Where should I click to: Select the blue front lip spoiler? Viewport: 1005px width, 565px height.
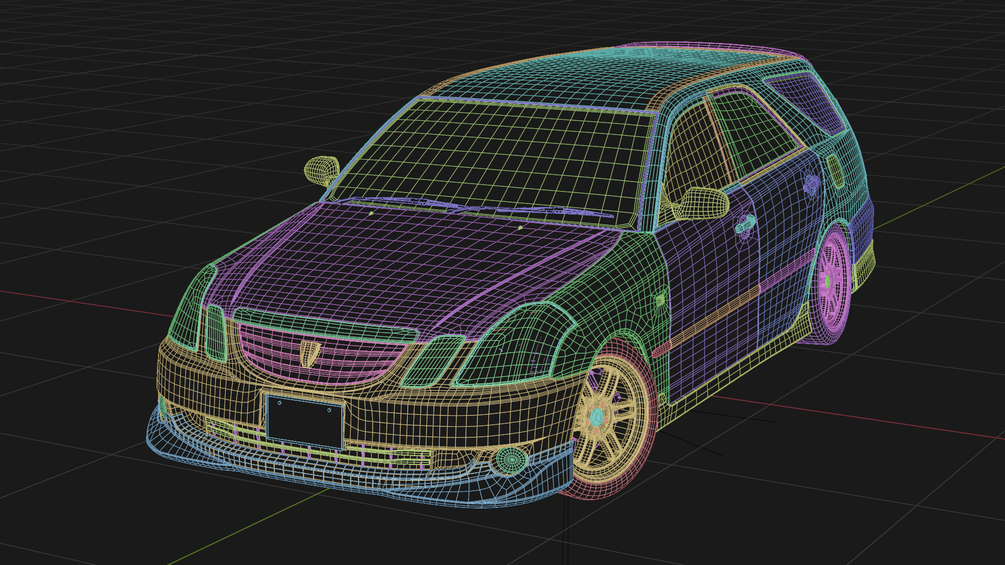click(359, 471)
